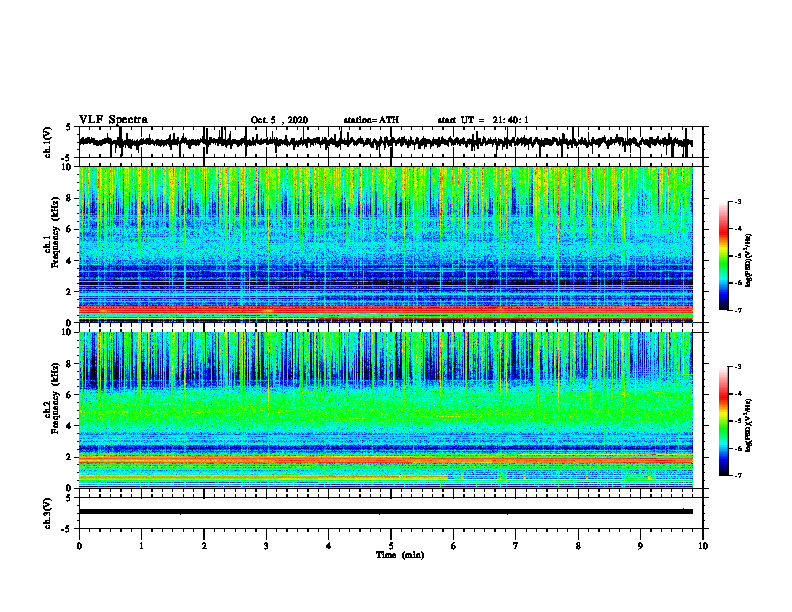Click inside the ch.2 spectrogram panel
The height and width of the screenshot is (612, 792).
pyautogui.click(x=385, y=410)
